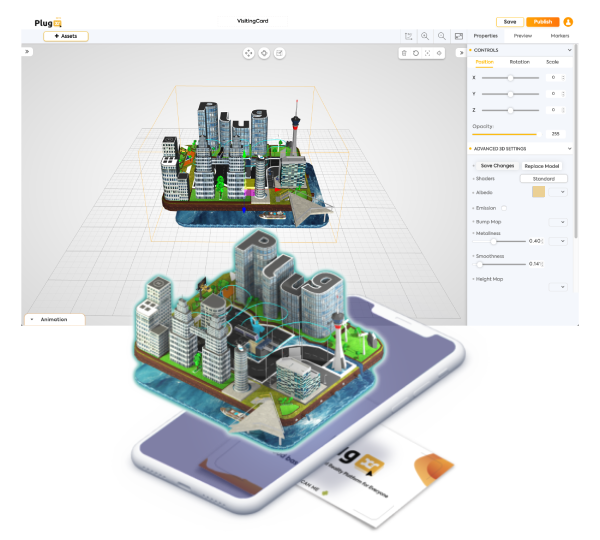Viewport: 600px width, 540px height.
Task: Select the Rotation tab
Action: tap(520, 62)
